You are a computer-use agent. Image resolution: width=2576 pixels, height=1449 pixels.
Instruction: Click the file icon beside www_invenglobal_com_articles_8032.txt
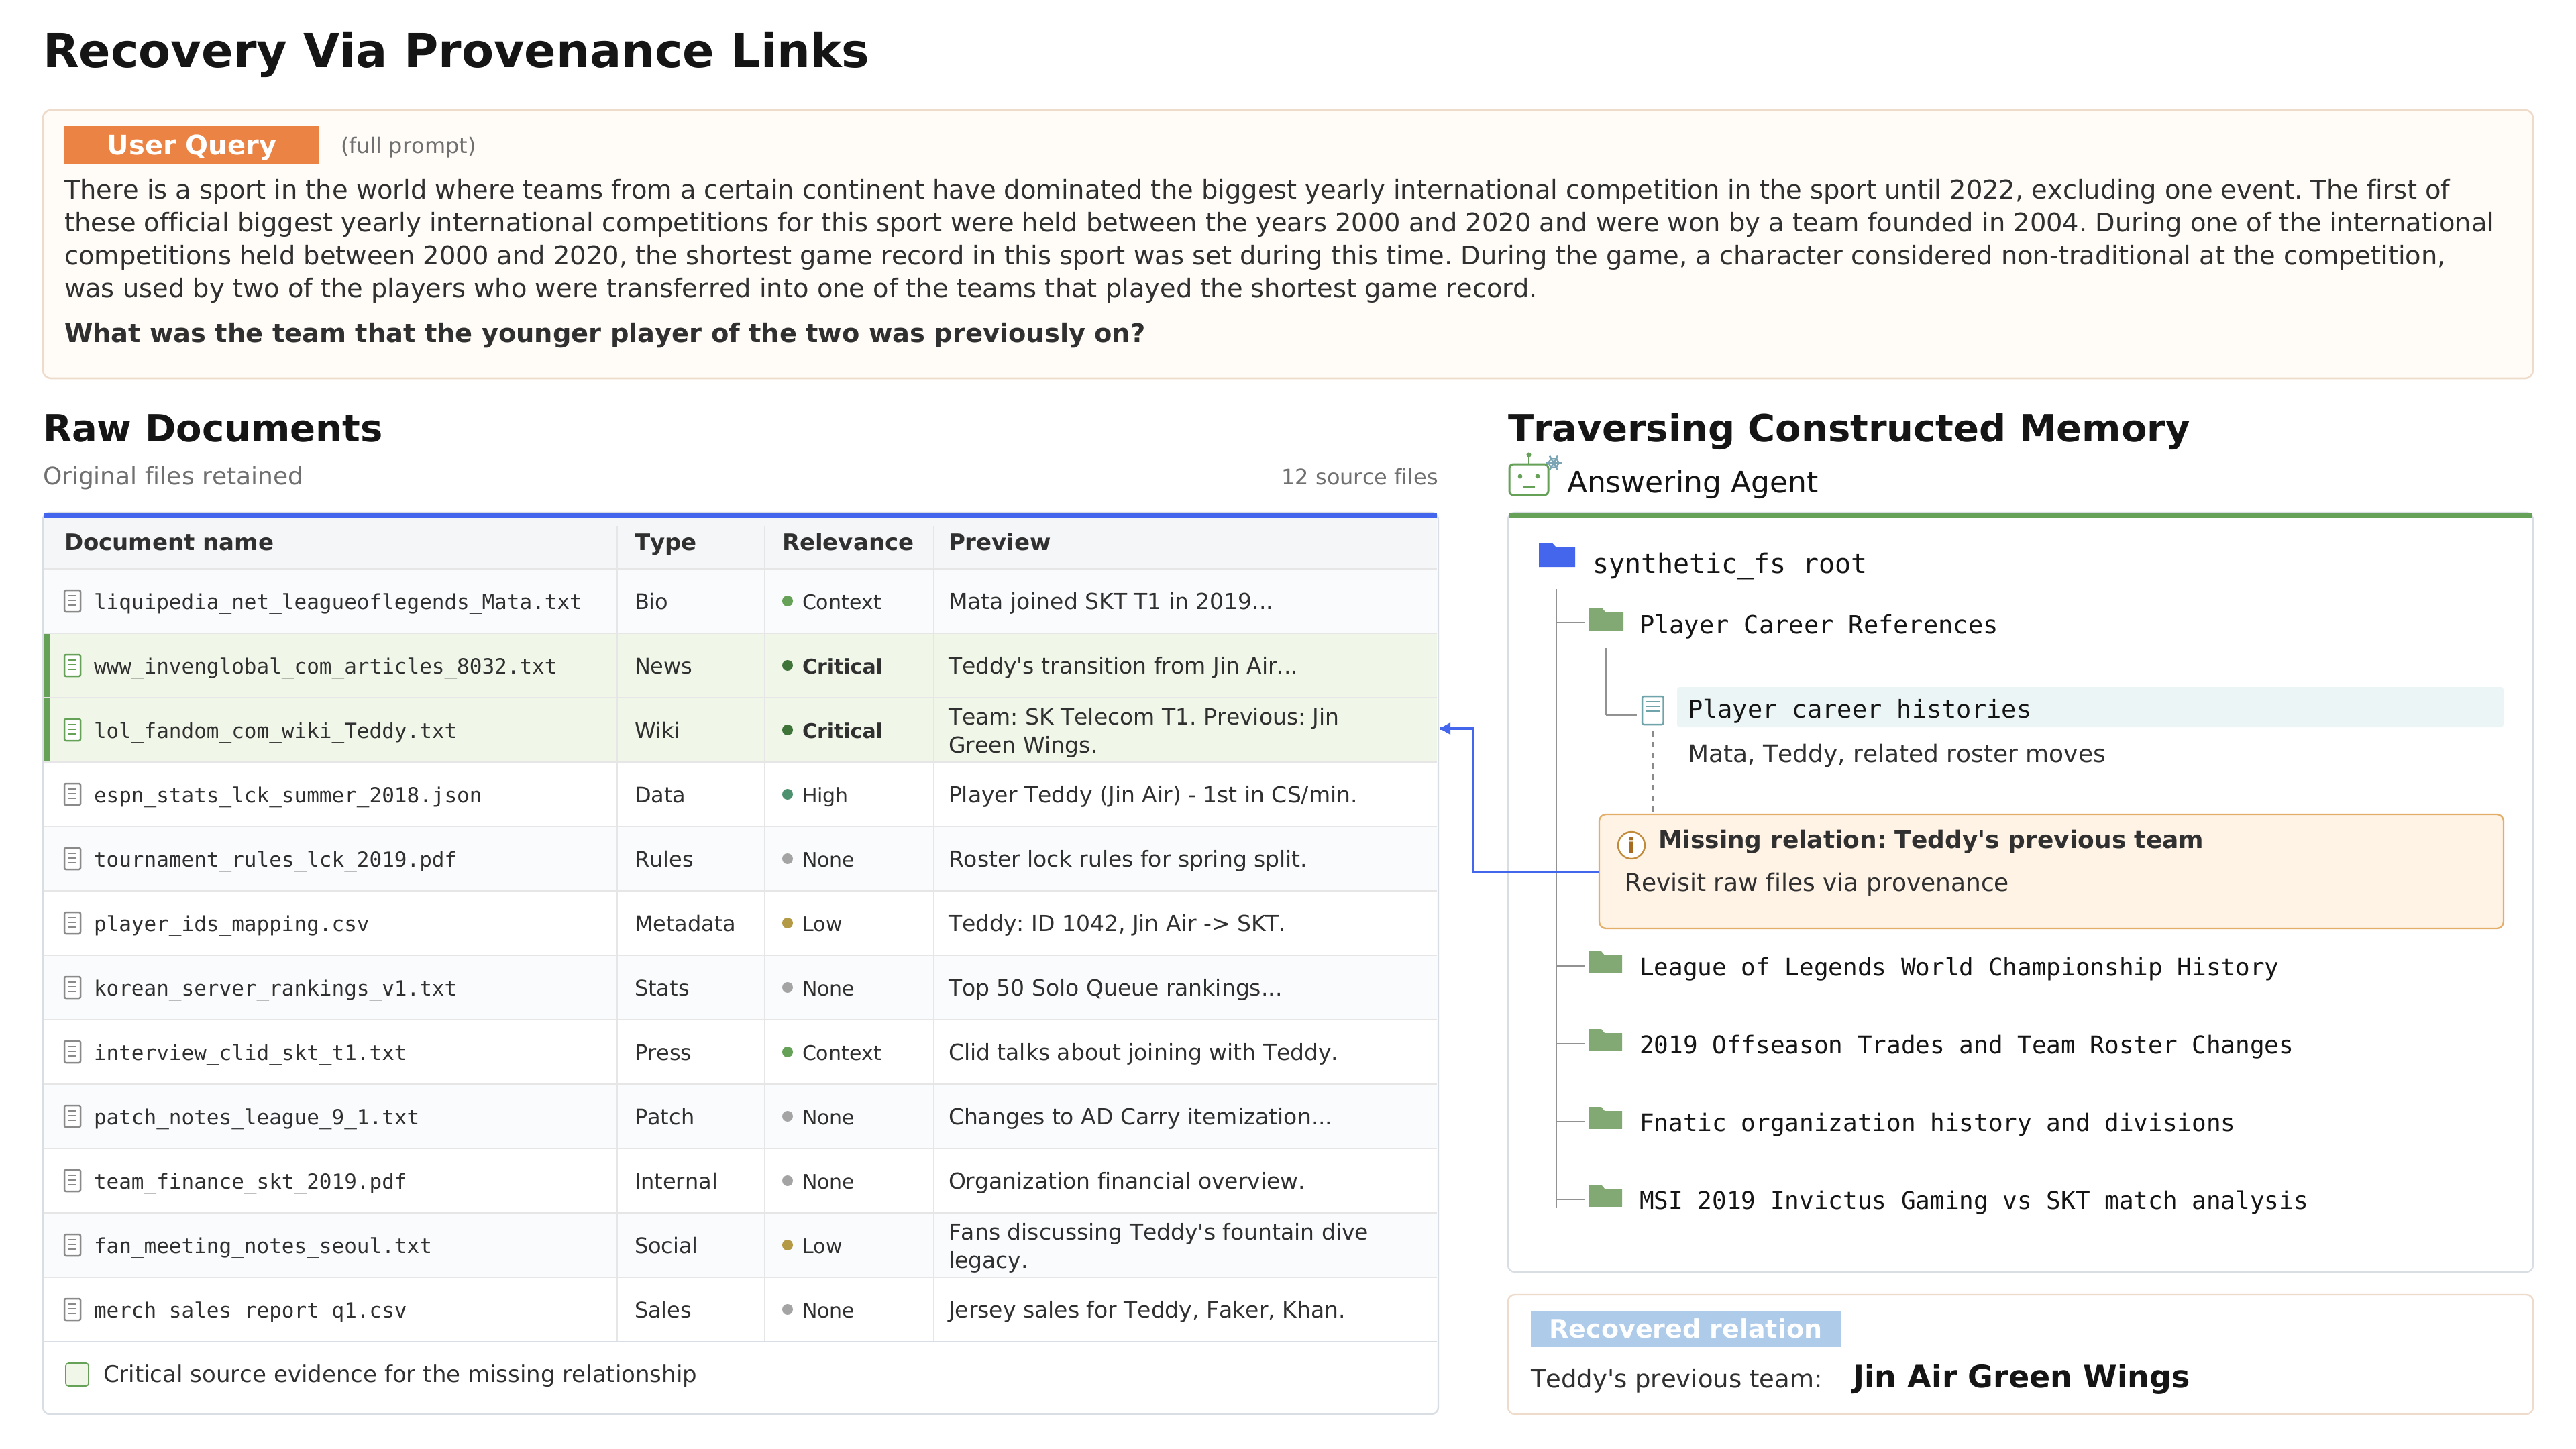(x=72, y=665)
